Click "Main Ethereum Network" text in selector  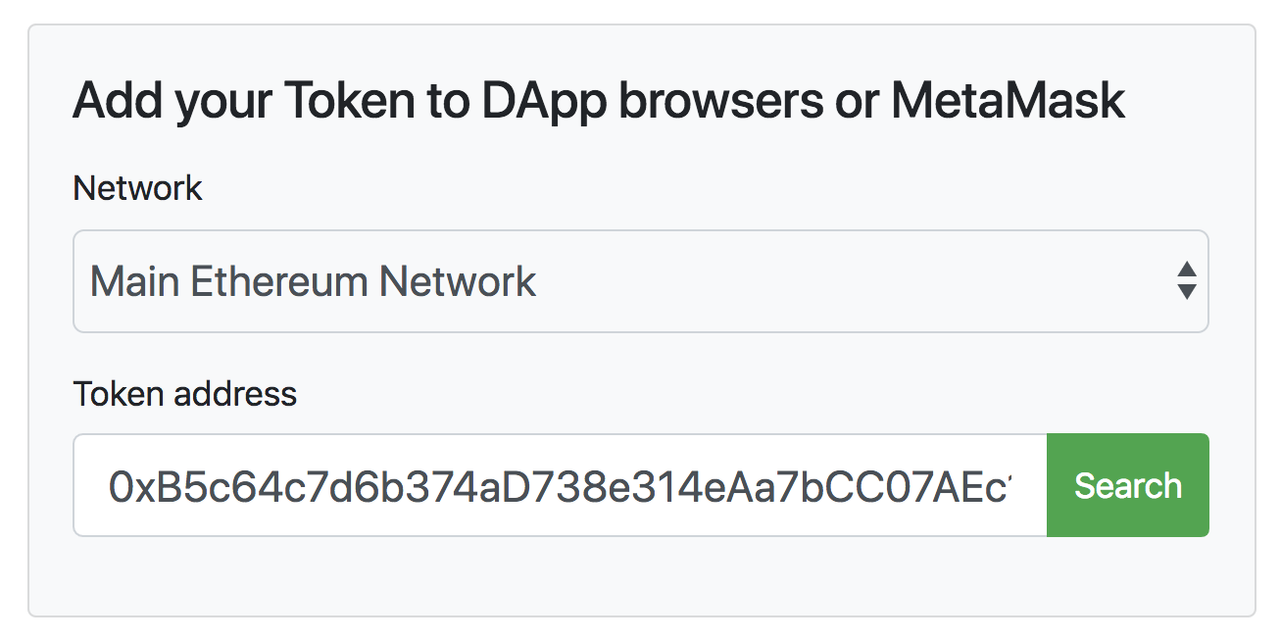[x=313, y=282]
